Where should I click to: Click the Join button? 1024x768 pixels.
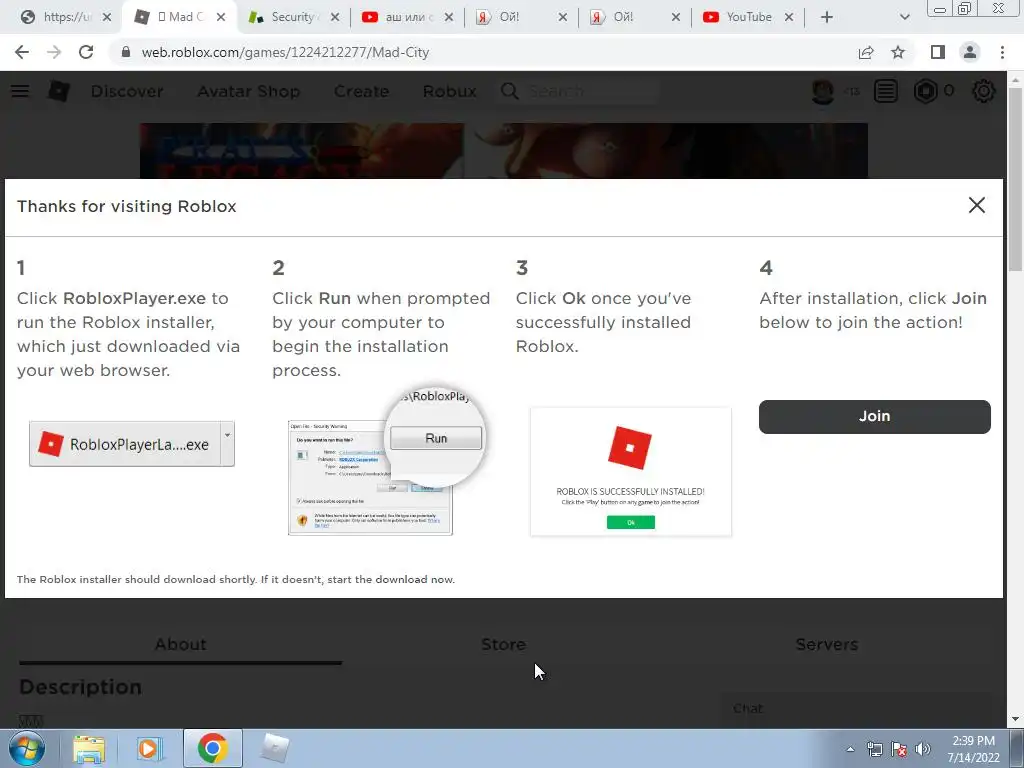pyautogui.click(x=874, y=417)
